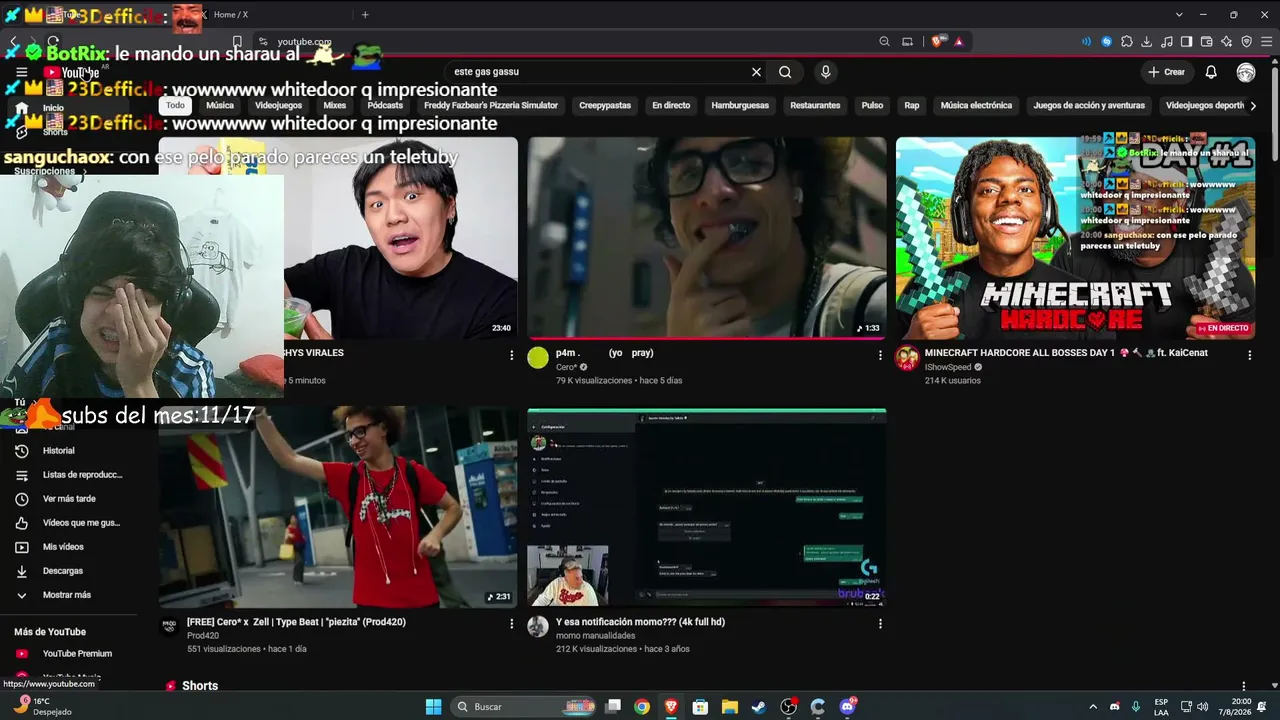The image size is (1280, 720).
Task: Open the Cero x Zell Type Beat thumbnail
Action: coord(338,507)
